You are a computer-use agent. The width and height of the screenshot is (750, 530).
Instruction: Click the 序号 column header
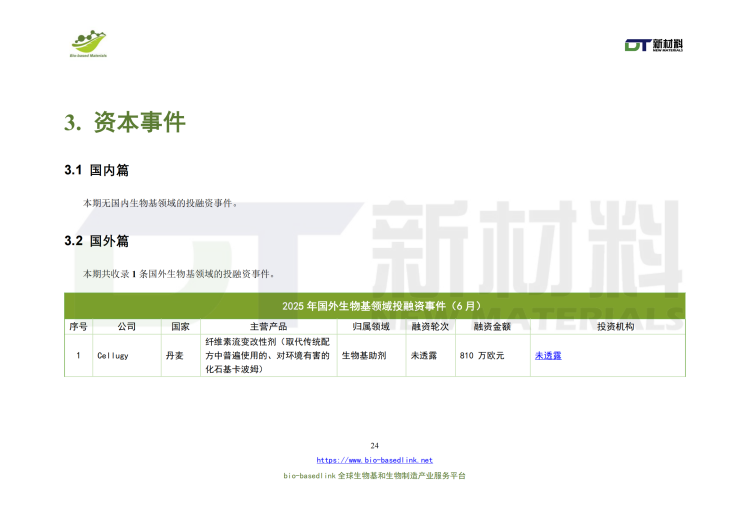pyautogui.click(x=78, y=326)
